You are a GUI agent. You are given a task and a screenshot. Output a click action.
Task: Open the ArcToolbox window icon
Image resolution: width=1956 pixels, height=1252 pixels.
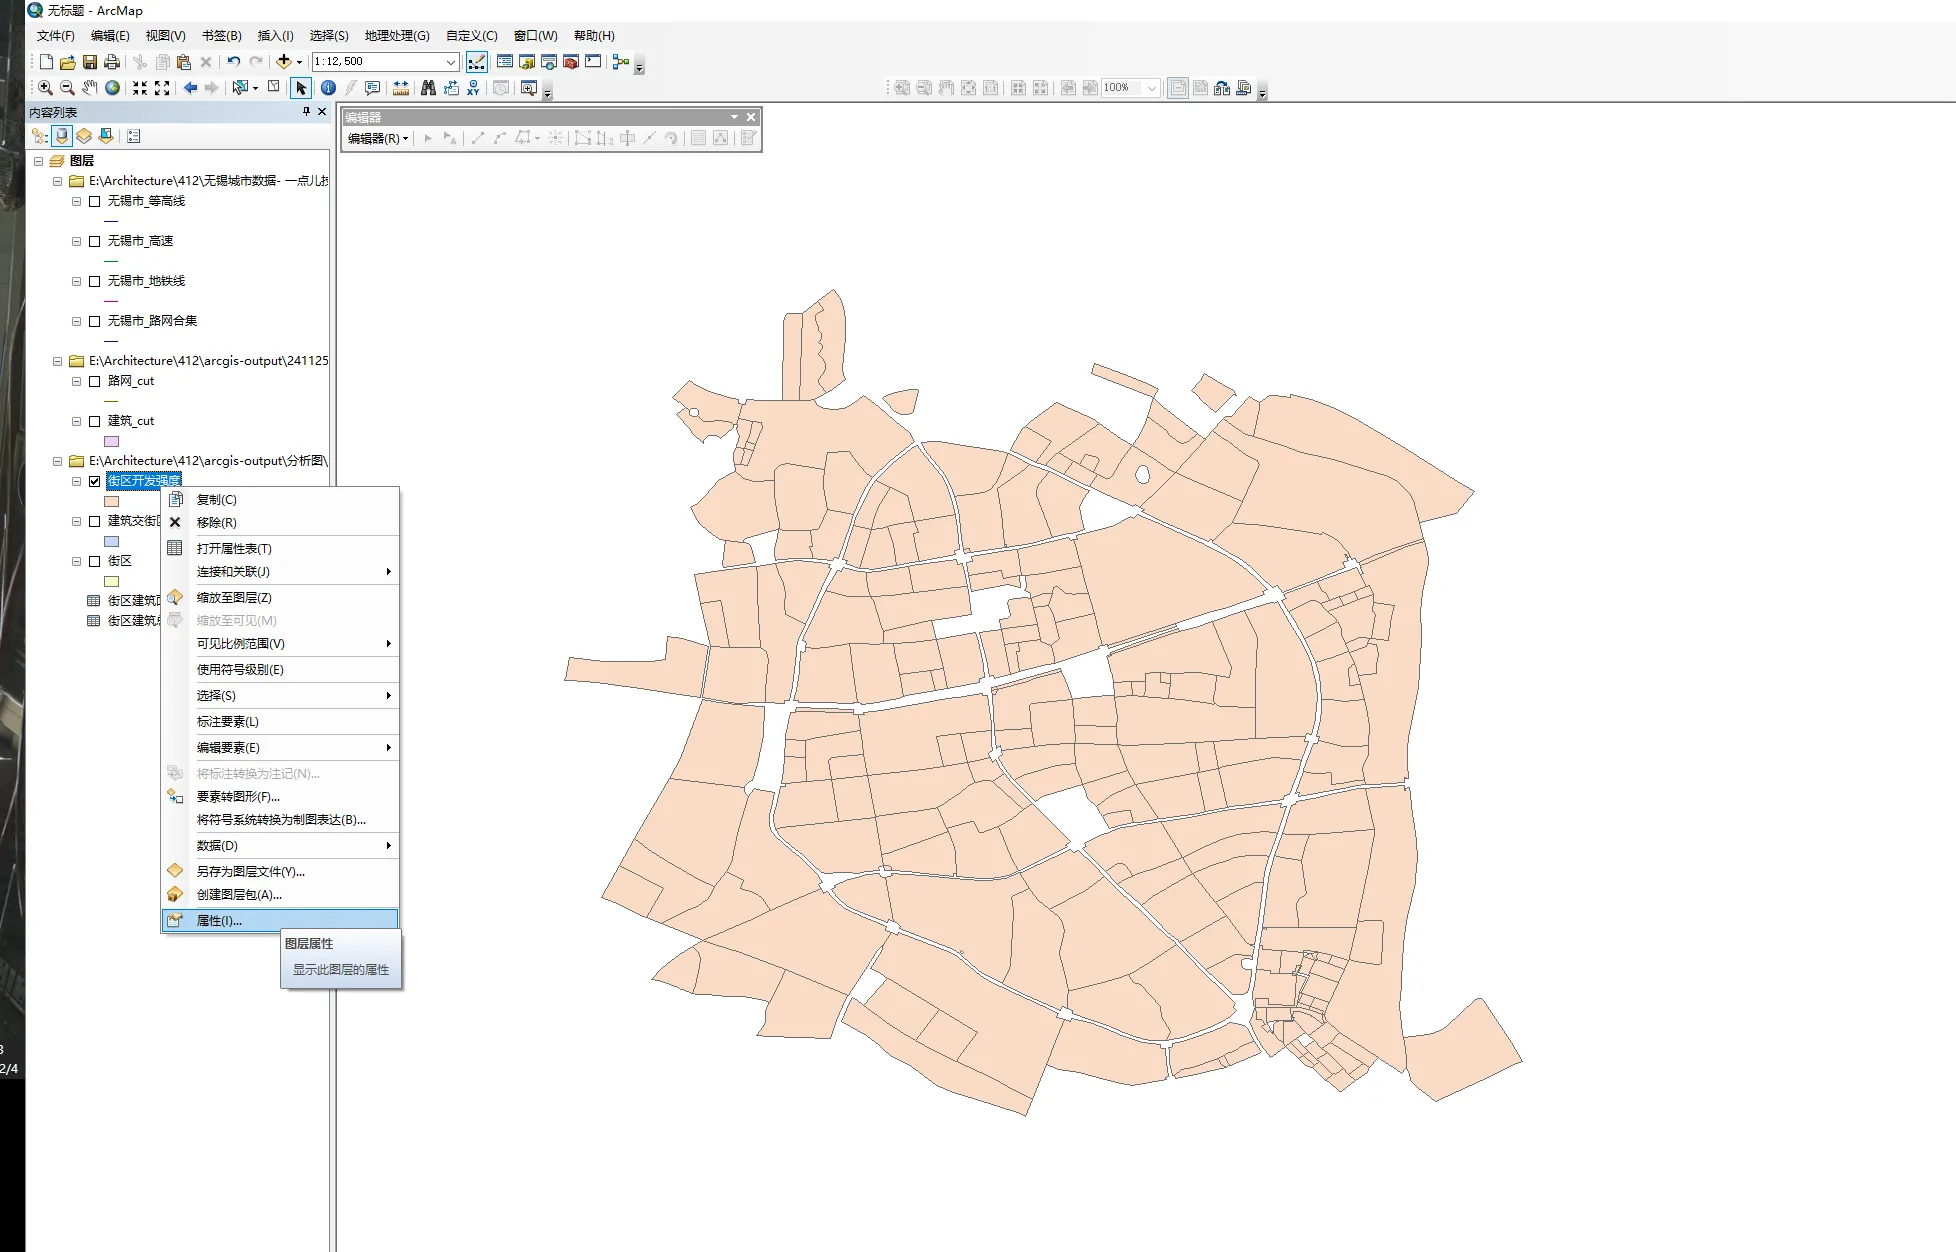click(x=571, y=62)
